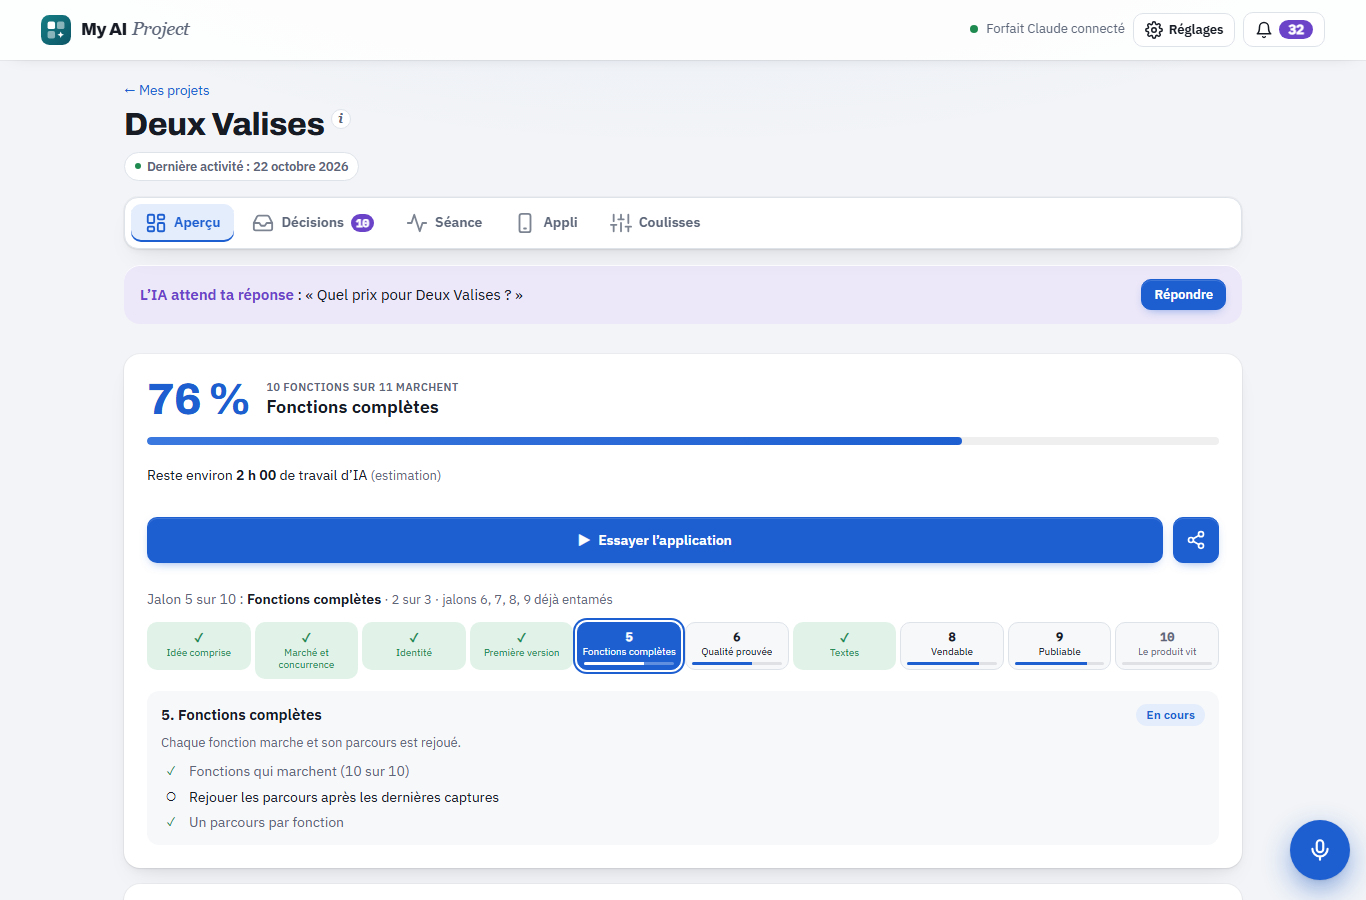
Task: Click the Deux Valises project title
Action: [x=225, y=124]
